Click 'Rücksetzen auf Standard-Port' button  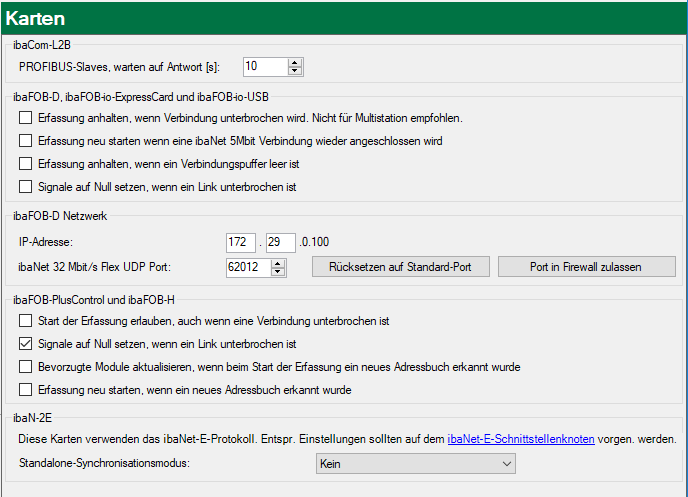pos(401,267)
